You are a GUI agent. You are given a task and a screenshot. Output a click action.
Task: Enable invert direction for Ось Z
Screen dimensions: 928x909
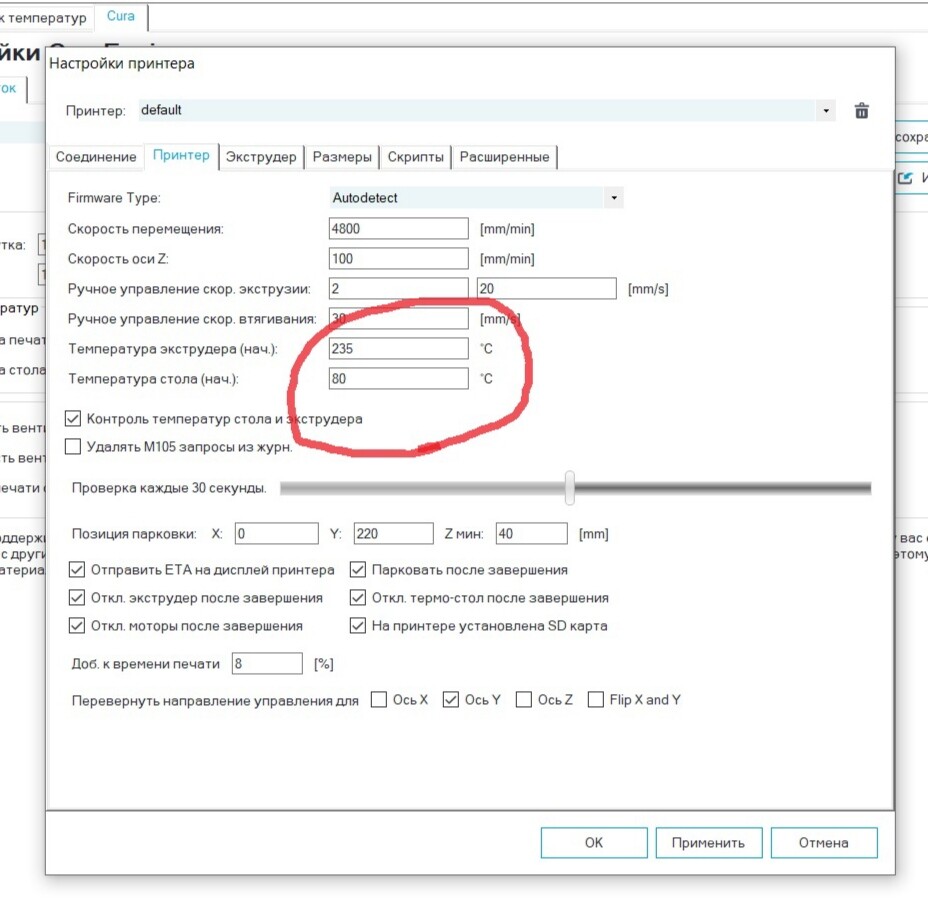pyautogui.click(x=524, y=700)
